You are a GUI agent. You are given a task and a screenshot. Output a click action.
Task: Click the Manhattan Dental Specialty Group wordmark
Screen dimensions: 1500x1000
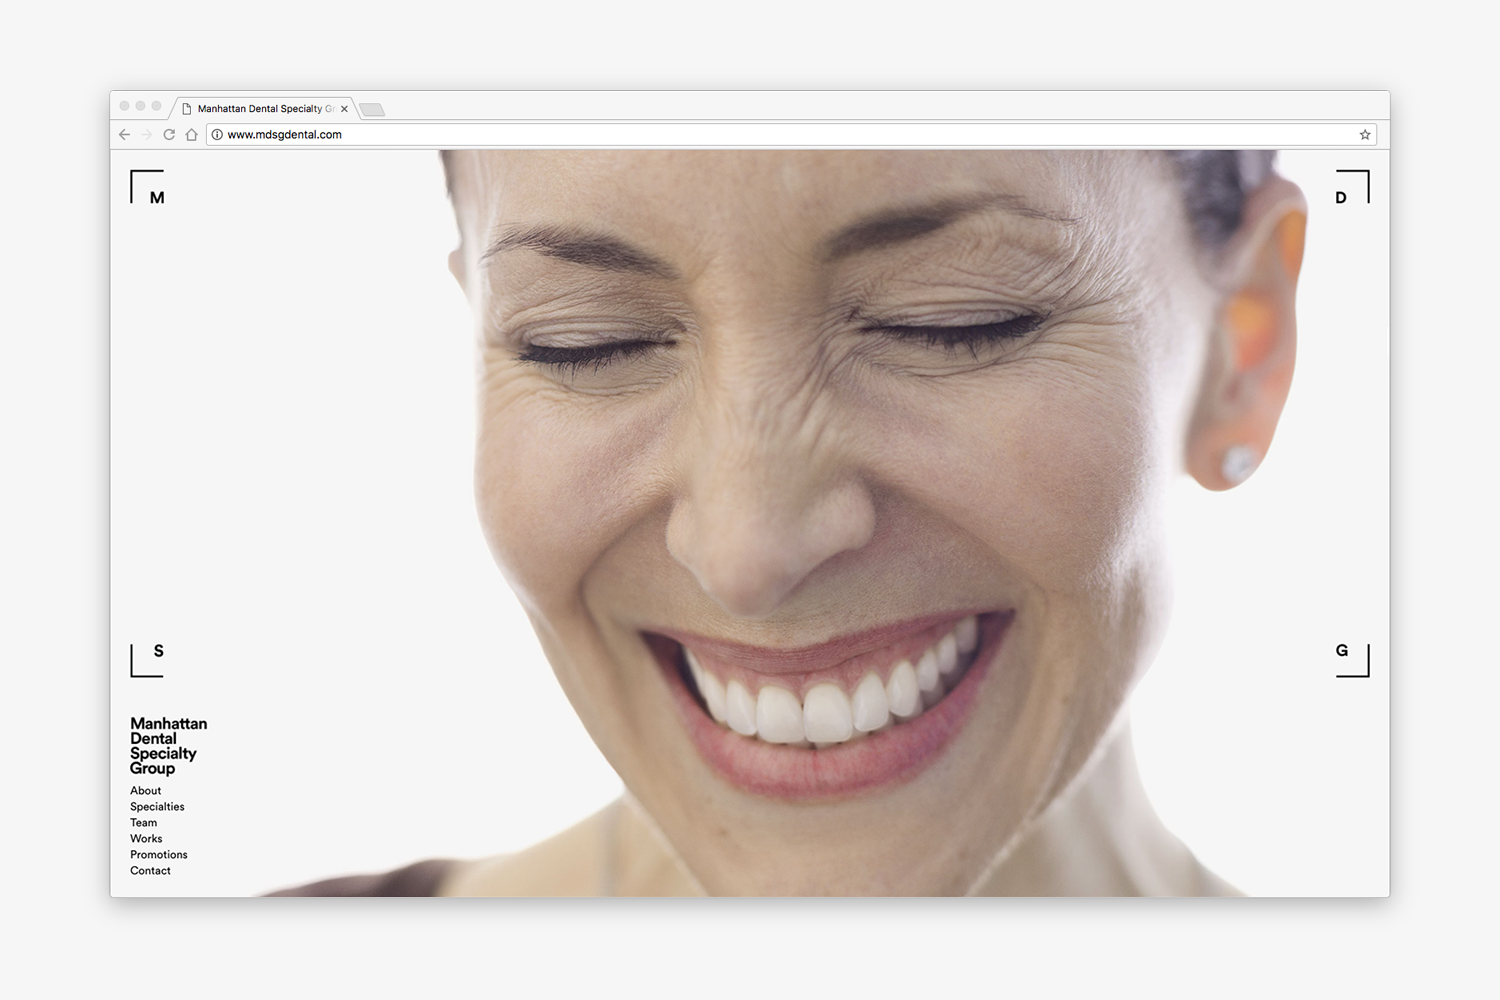tap(168, 746)
